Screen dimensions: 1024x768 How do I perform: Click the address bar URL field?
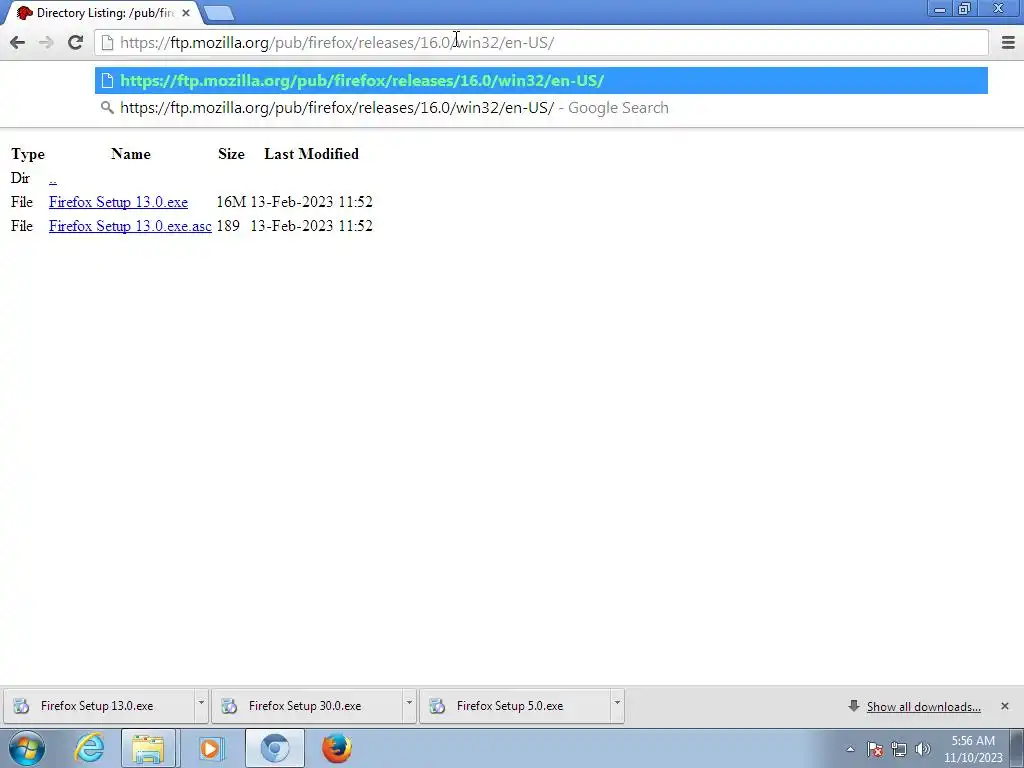click(x=541, y=42)
